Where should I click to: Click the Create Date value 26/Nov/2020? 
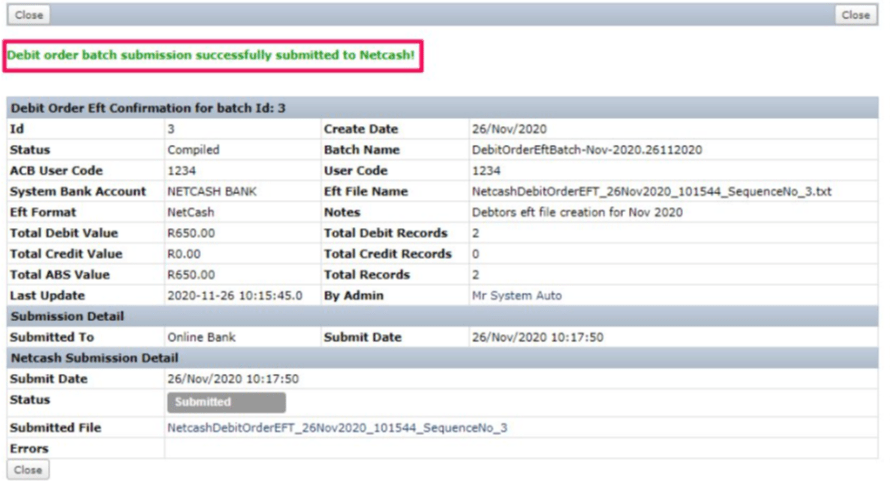(x=507, y=129)
